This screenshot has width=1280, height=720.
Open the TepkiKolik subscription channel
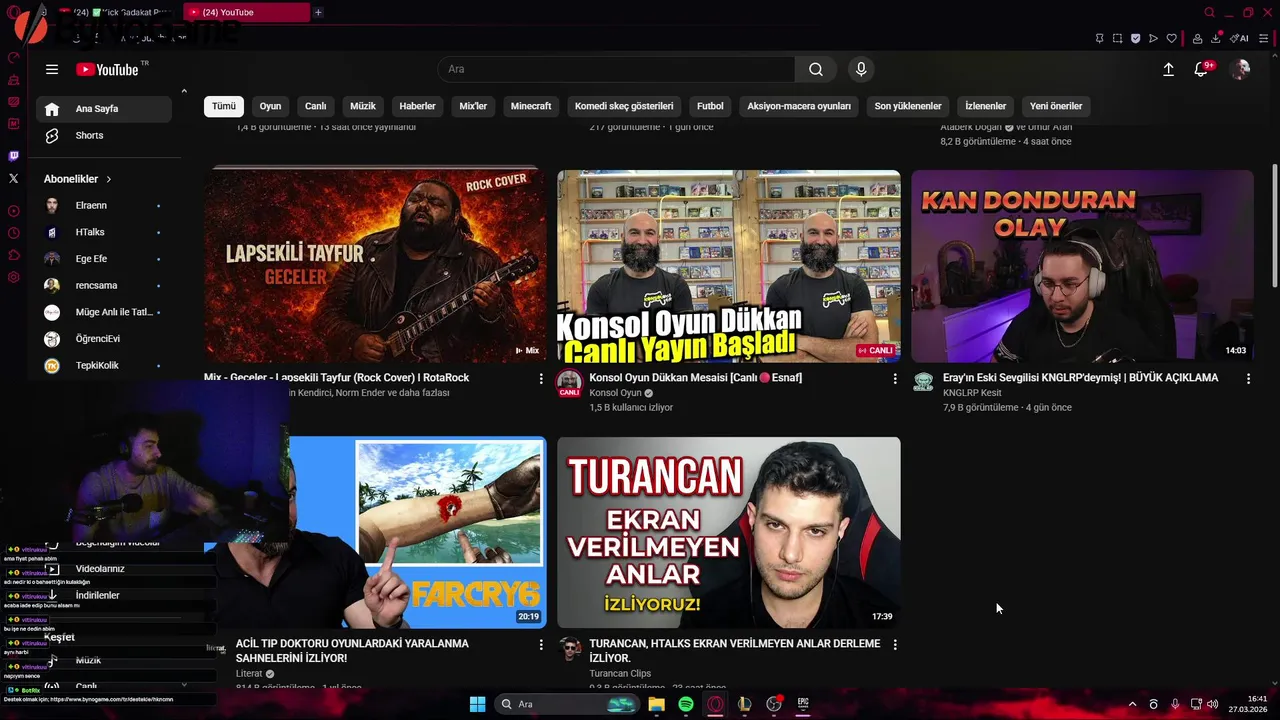tap(104, 365)
